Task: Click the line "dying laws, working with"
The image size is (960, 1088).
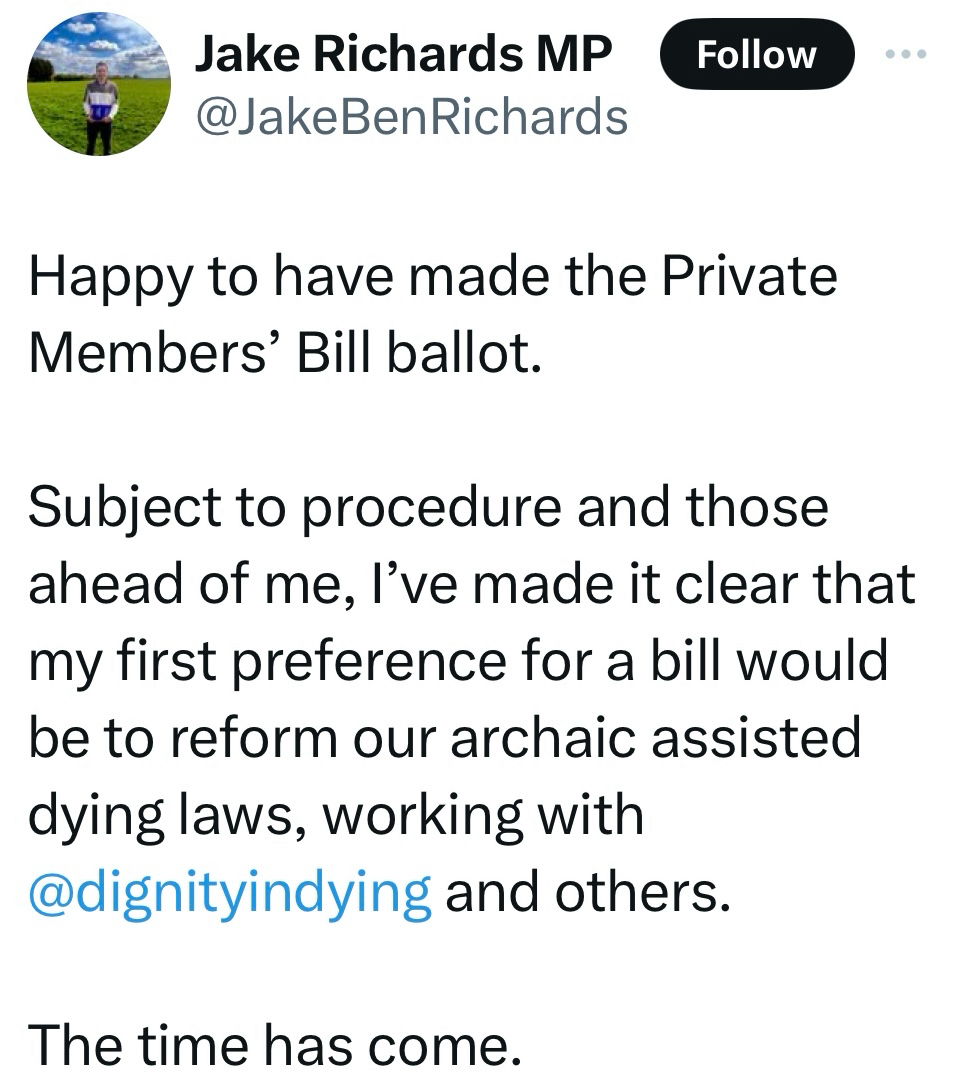Action: tap(335, 814)
